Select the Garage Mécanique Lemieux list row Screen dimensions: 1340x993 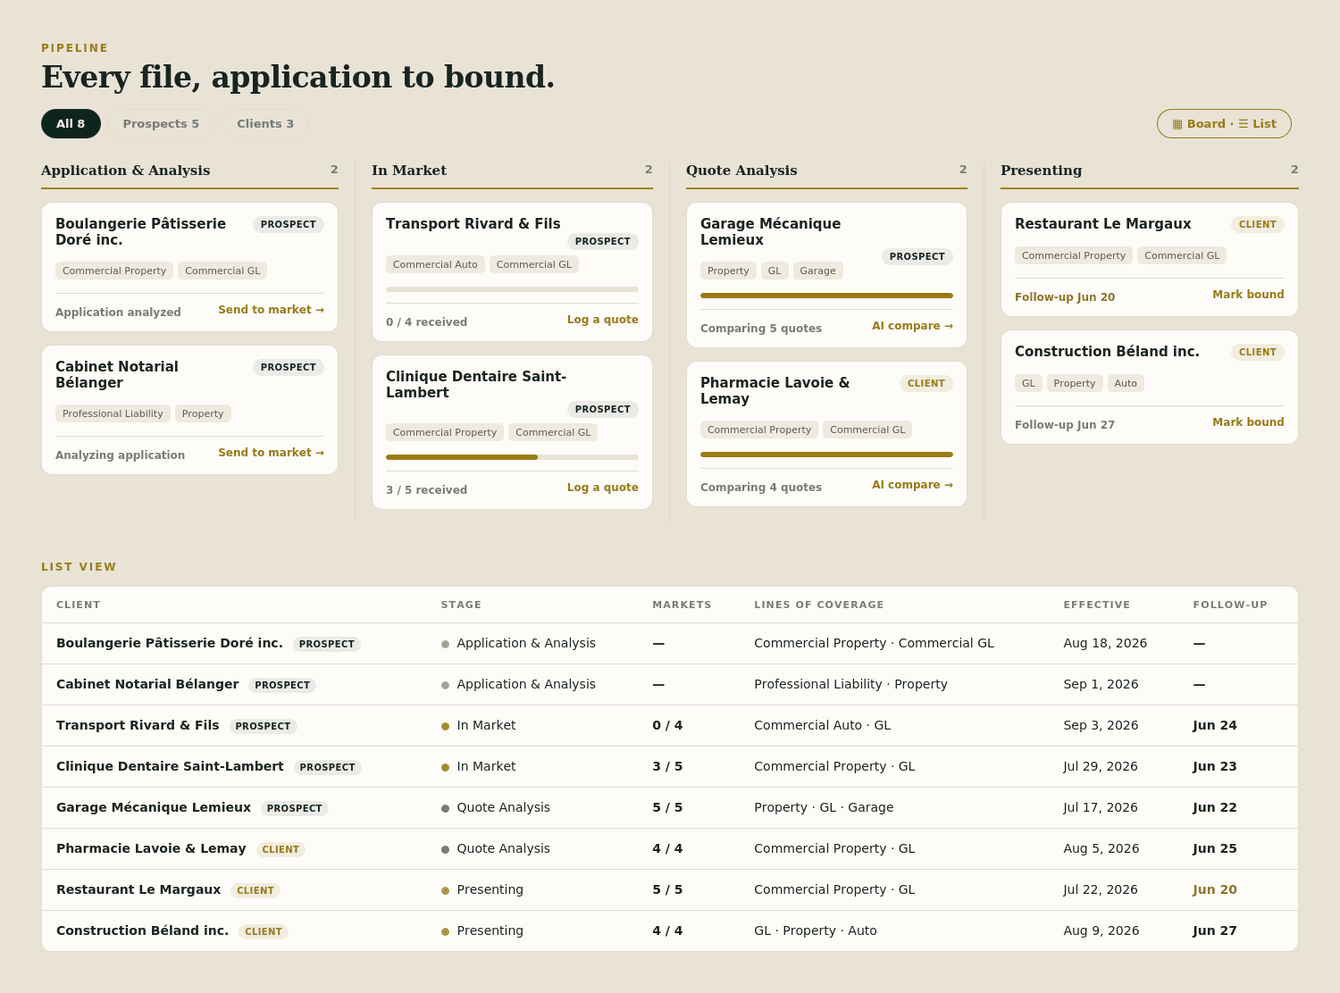[670, 808]
